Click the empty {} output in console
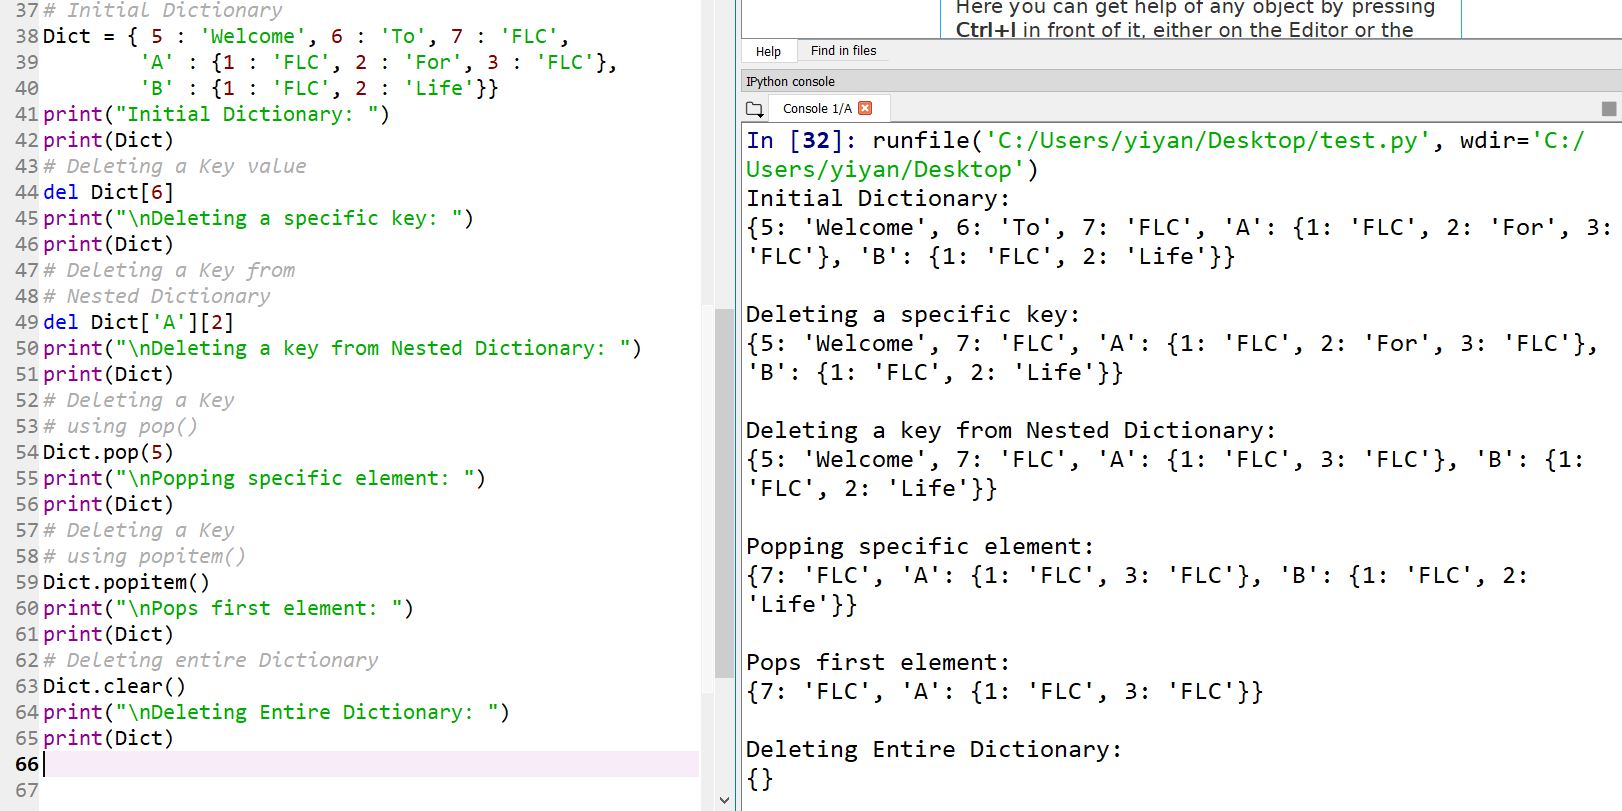Image resolution: width=1622 pixels, height=811 pixels. click(760, 779)
